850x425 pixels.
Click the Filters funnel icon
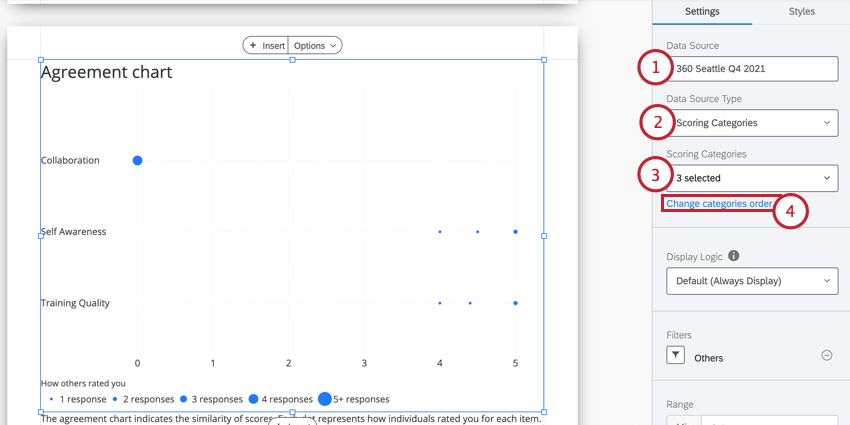point(676,355)
